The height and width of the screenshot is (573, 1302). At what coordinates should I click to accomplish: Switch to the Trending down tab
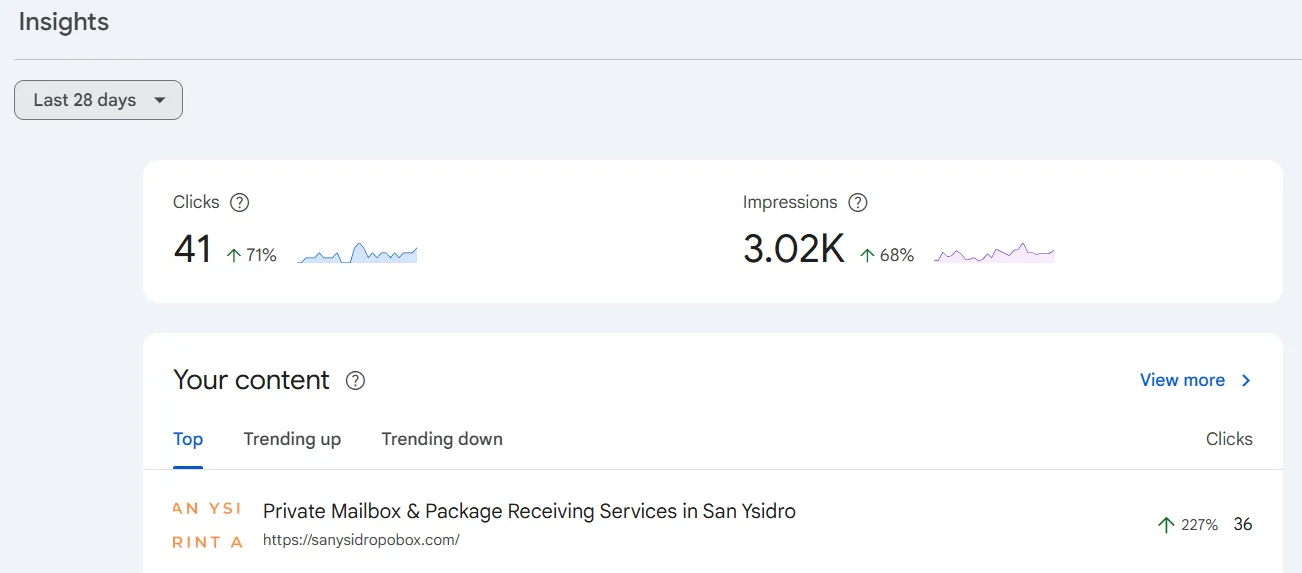click(x=442, y=439)
